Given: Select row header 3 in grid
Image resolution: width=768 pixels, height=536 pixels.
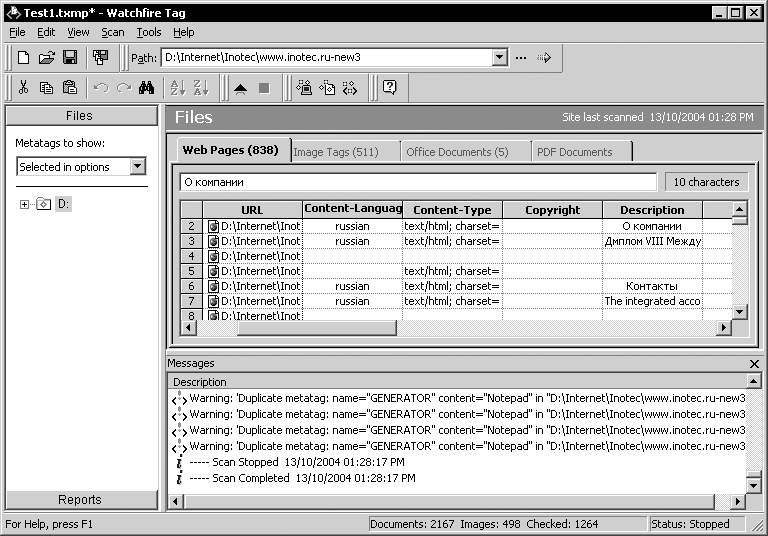Looking at the screenshot, I should [x=192, y=241].
